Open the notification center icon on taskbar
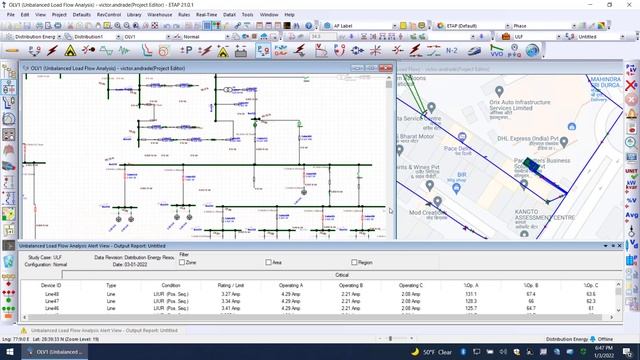Image resolution: width=640 pixels, height=360 pixels. tap(627, 352)
